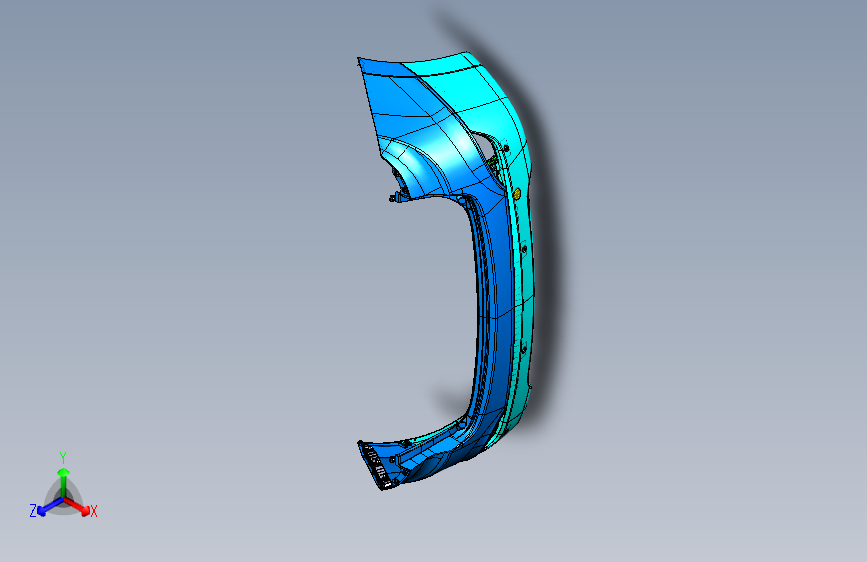This screenshot has height=562, width=867.
Task: Click the yellow sensor on the bumper
Action: coord(516,194)
